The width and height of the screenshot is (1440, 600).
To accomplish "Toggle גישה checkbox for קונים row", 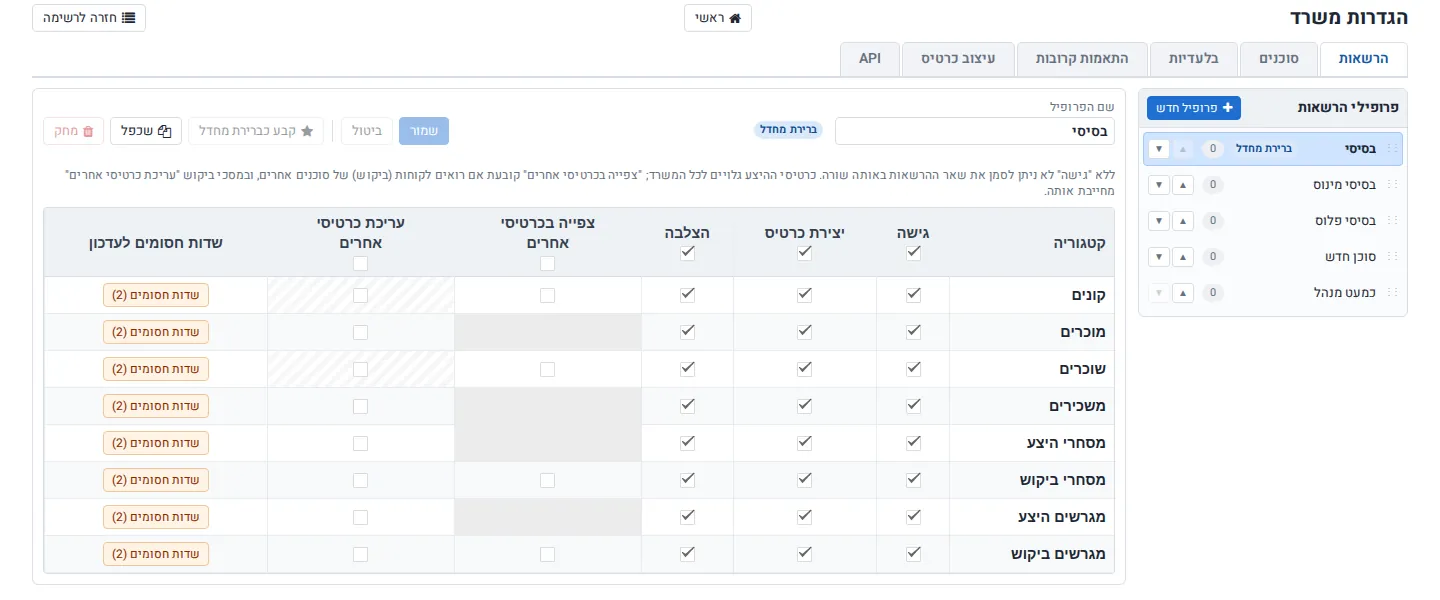I will tap(913, 295).
